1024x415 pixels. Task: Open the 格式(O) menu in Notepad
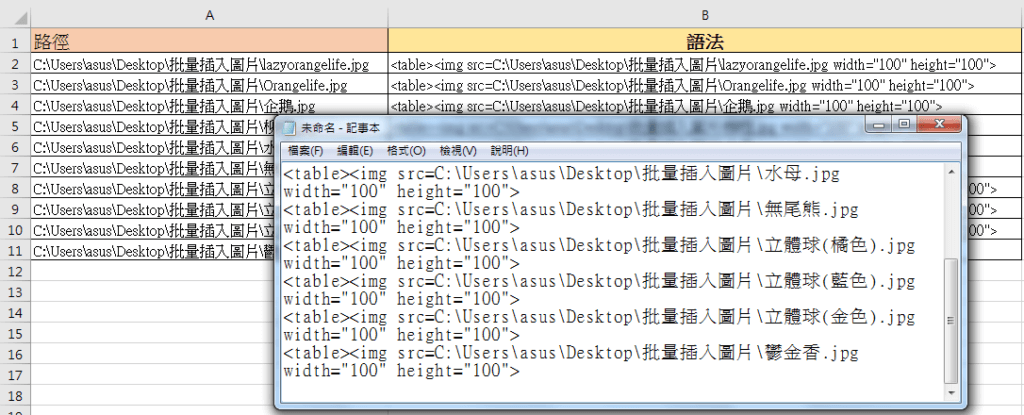(405, 150)
